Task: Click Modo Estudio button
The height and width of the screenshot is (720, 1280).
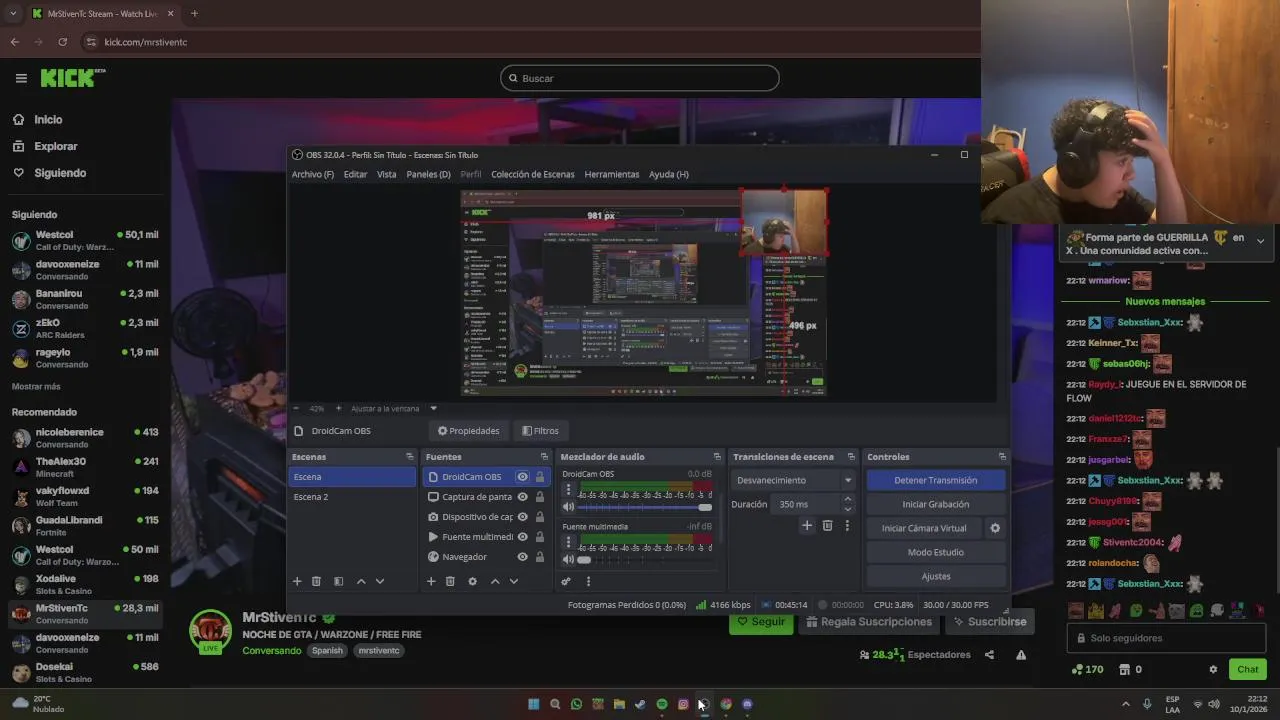Action: (x=936, y=552)
